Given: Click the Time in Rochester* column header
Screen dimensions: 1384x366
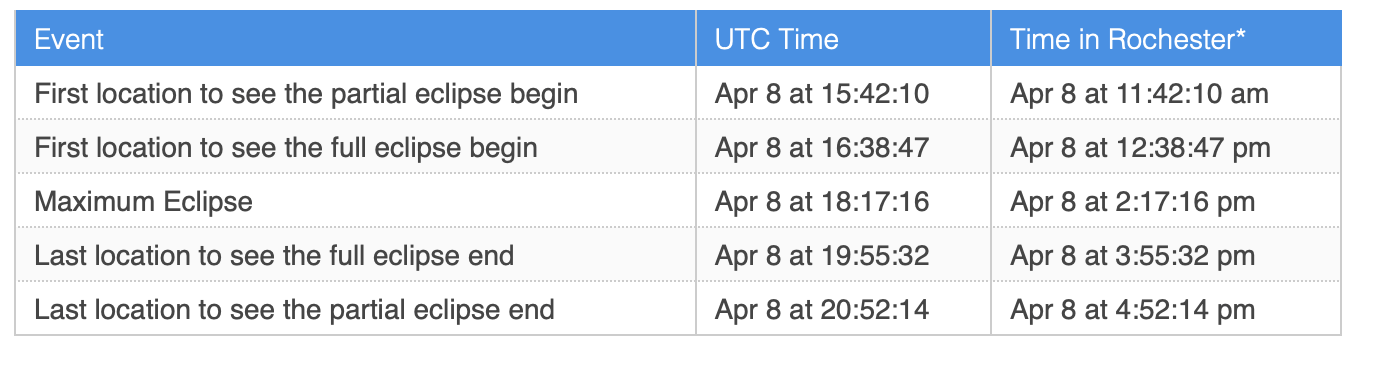Looking at the screenshot, I should (x=1166, y=39).
